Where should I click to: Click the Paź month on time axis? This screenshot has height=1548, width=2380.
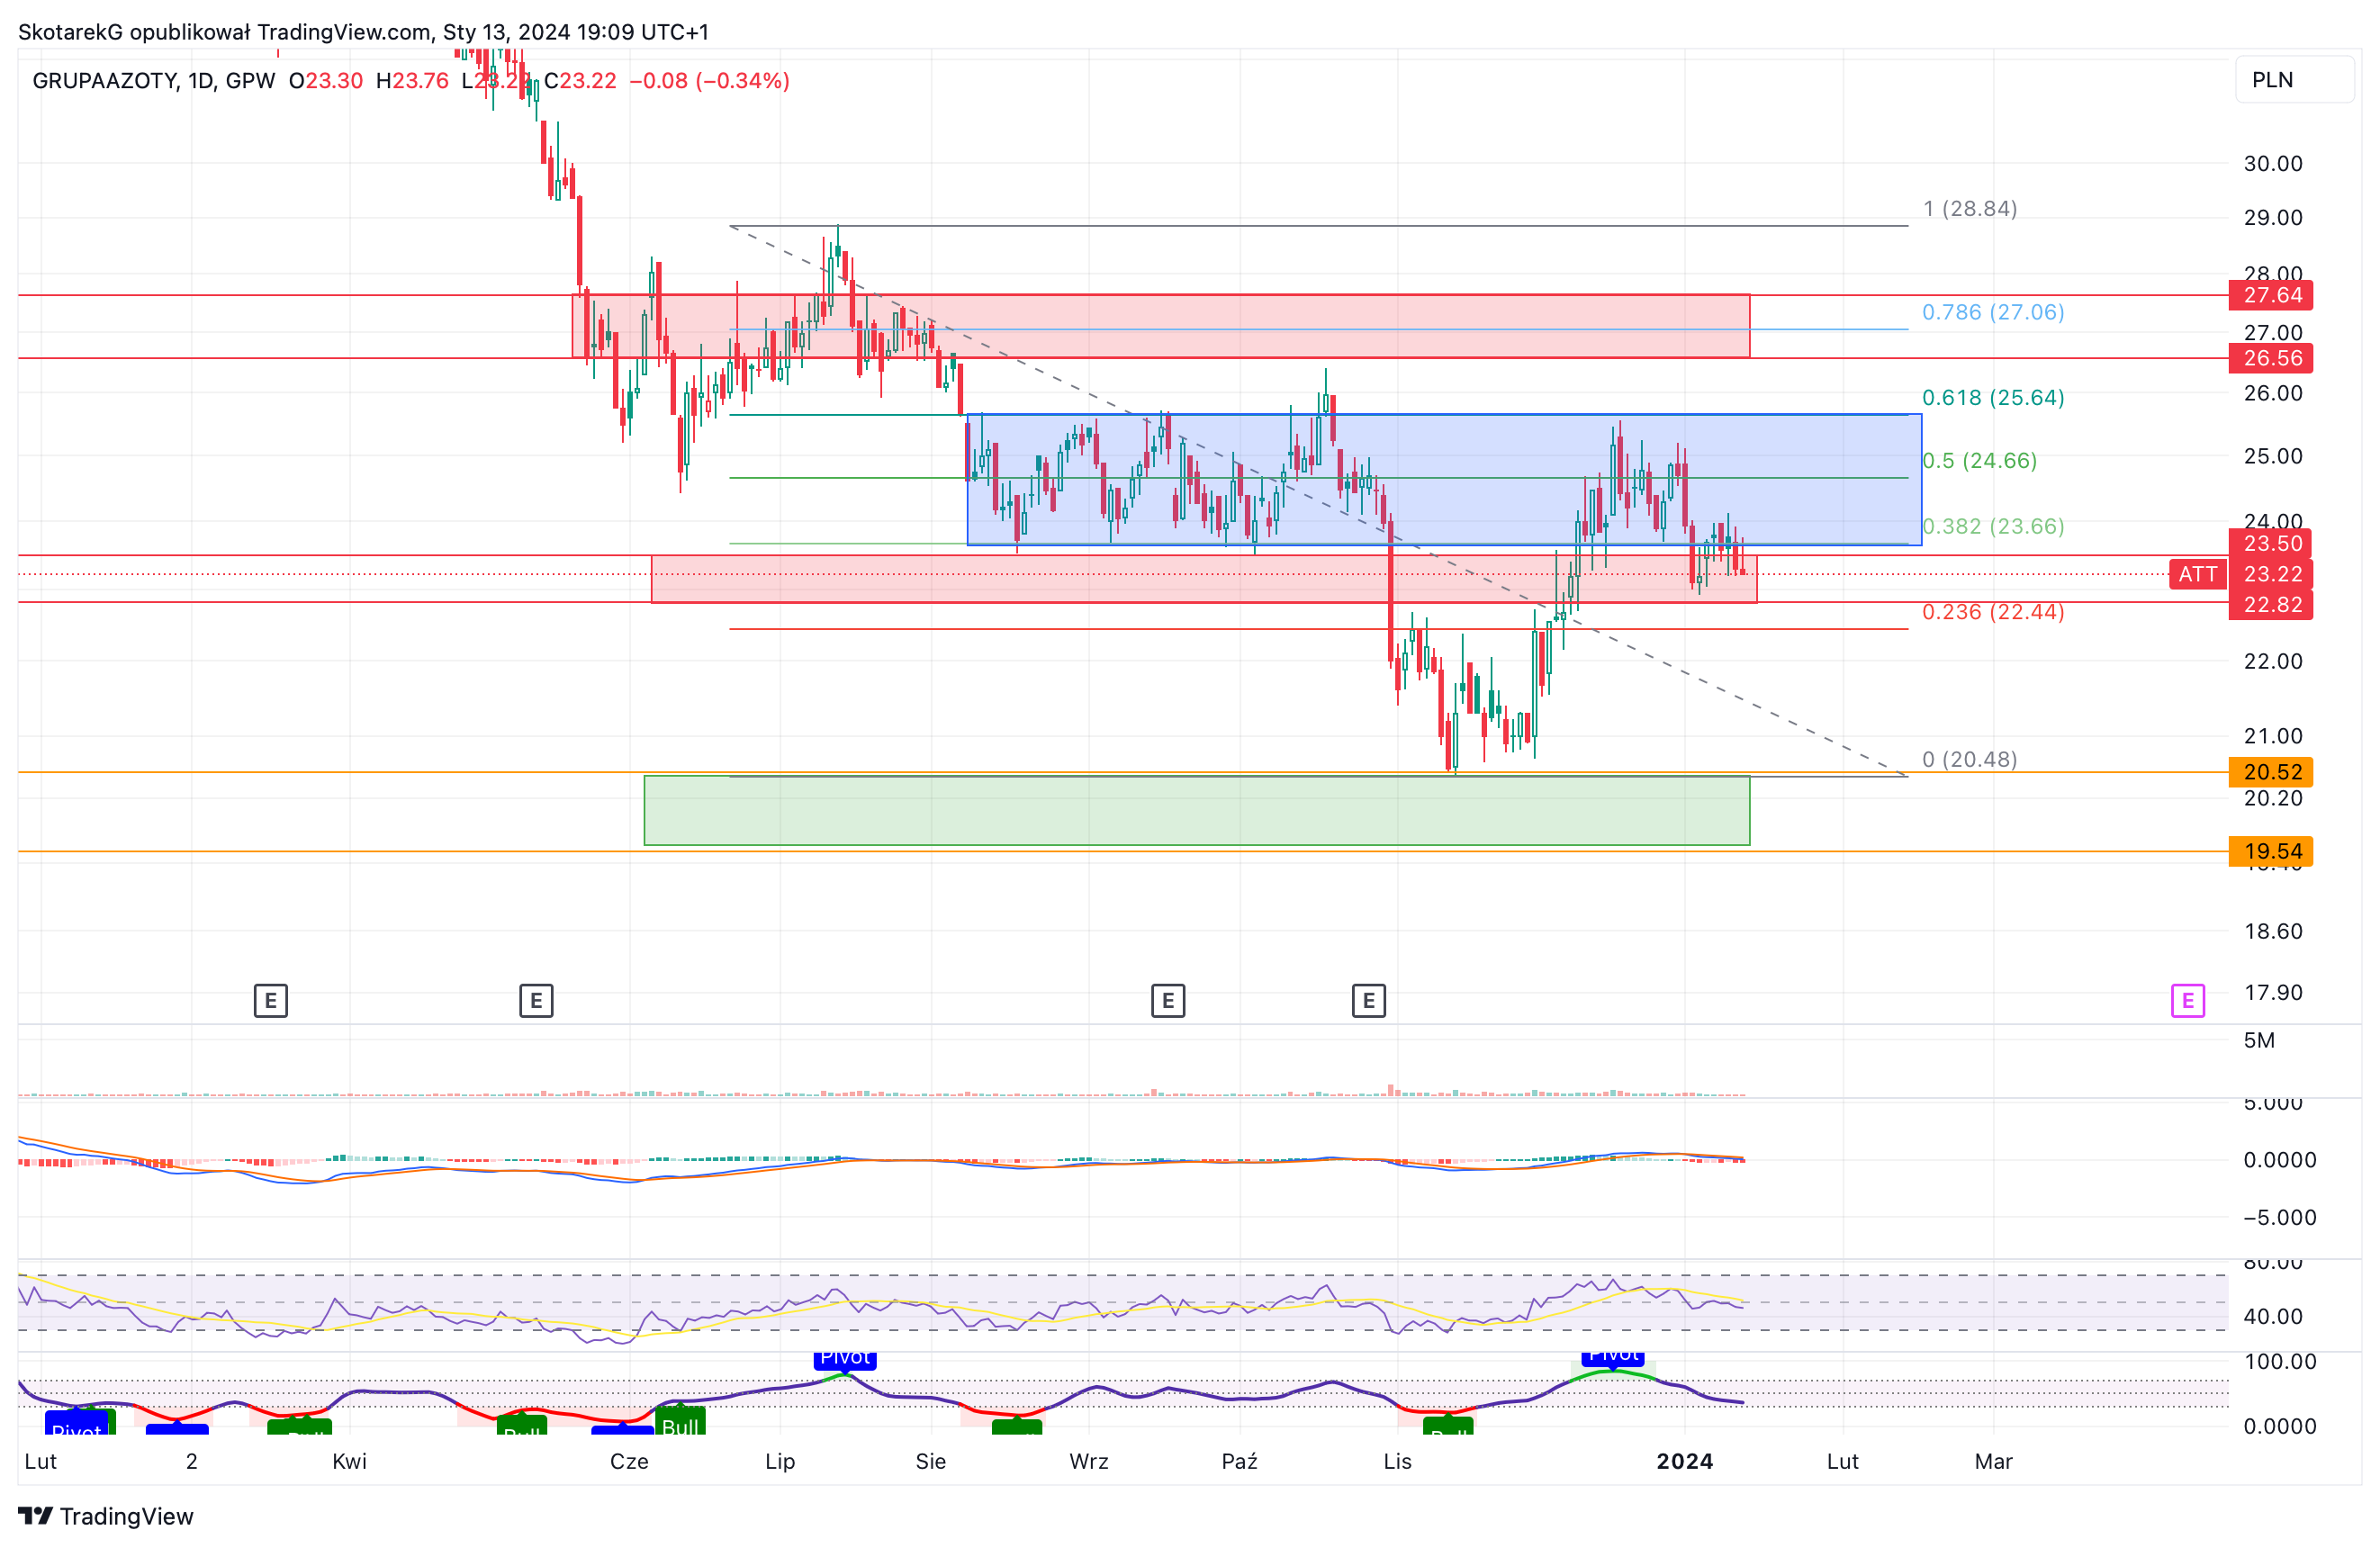pos(1239,1461)
